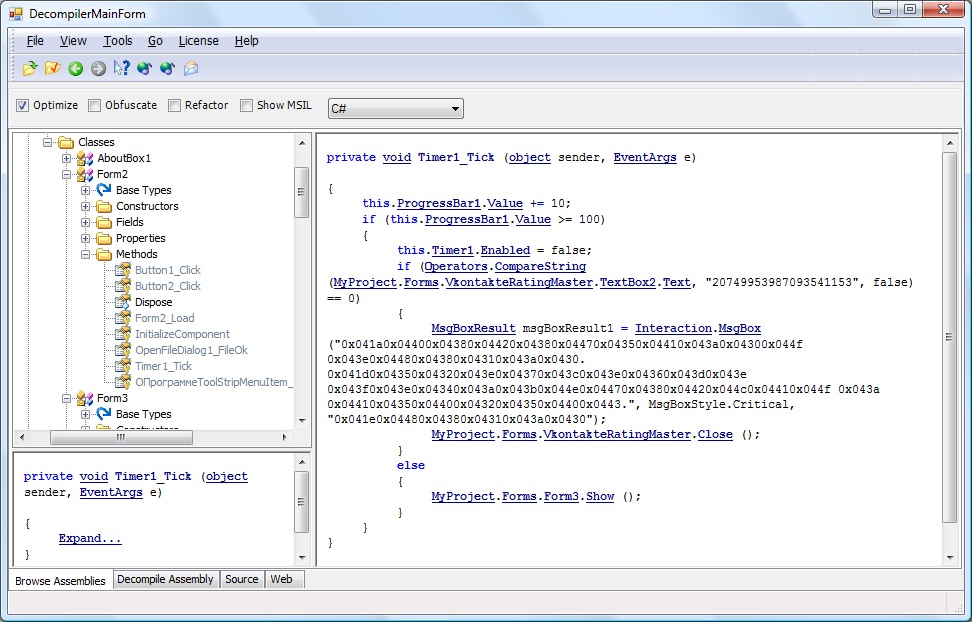Open the View menu

pos(73,41)
